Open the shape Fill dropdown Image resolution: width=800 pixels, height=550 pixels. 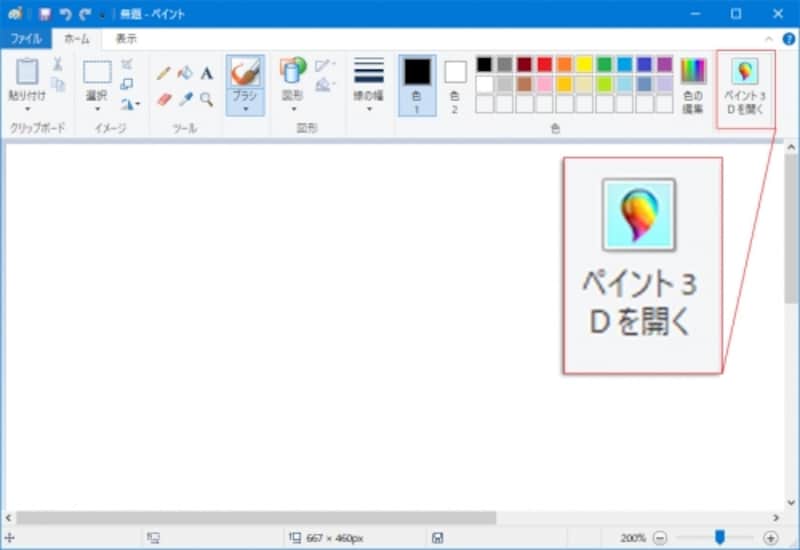coord(324,85)
